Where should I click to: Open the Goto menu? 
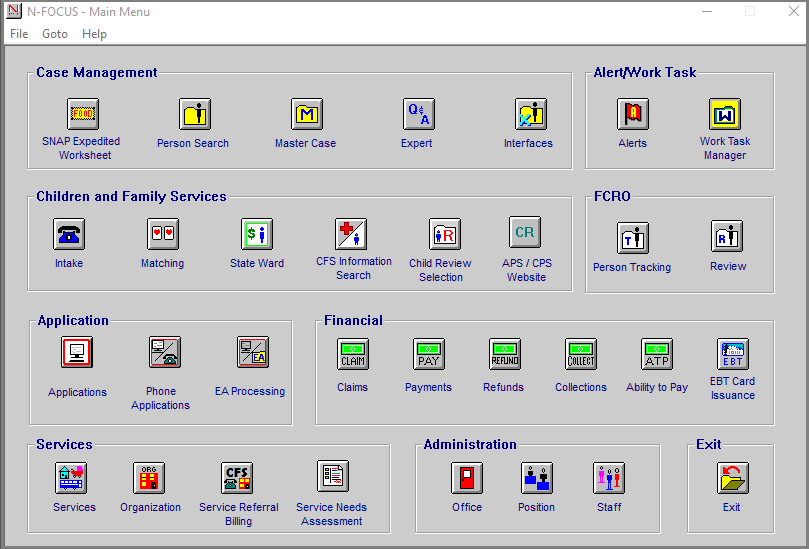[55, 34]
